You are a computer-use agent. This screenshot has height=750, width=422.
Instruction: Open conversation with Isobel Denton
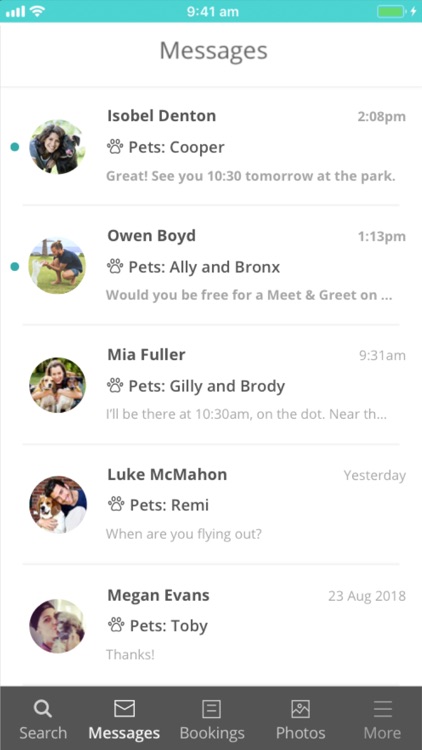211,146
